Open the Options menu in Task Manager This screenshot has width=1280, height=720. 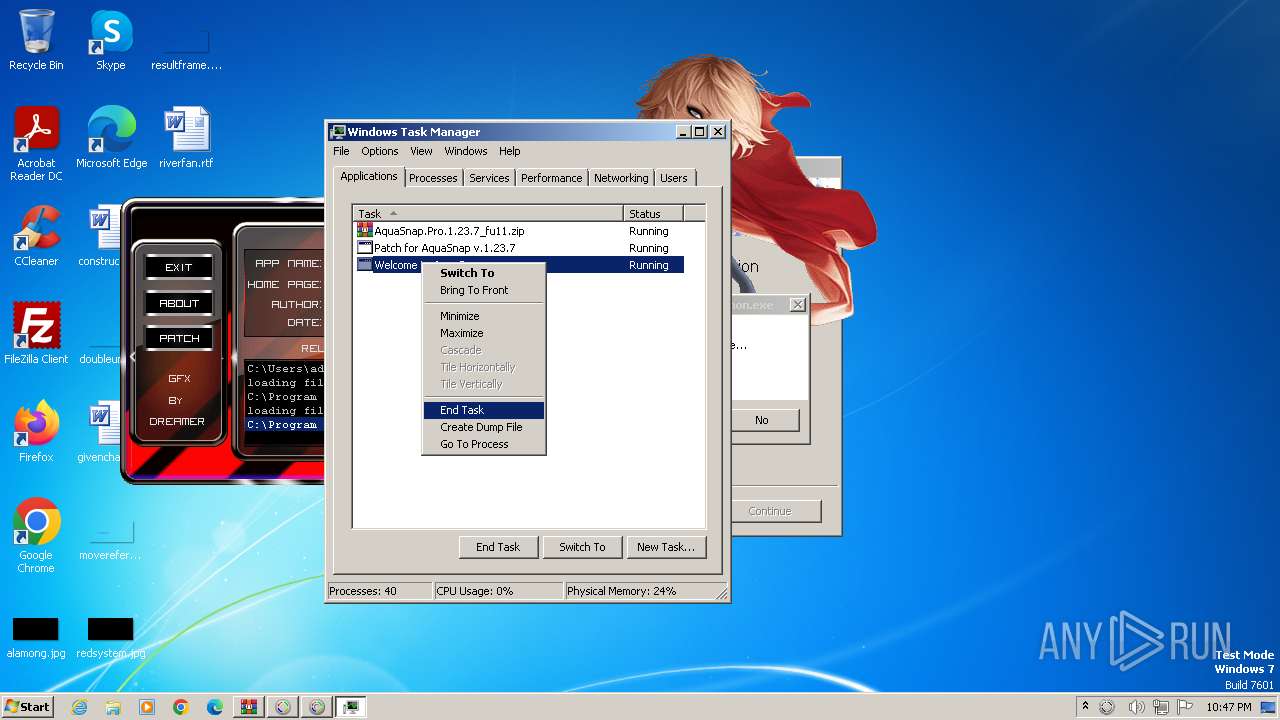(380, 151)
